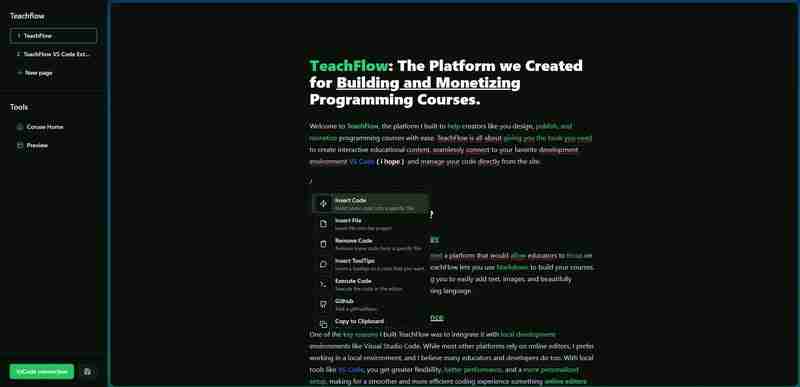Open the TeachFlow VS Code Ext page

53,54
